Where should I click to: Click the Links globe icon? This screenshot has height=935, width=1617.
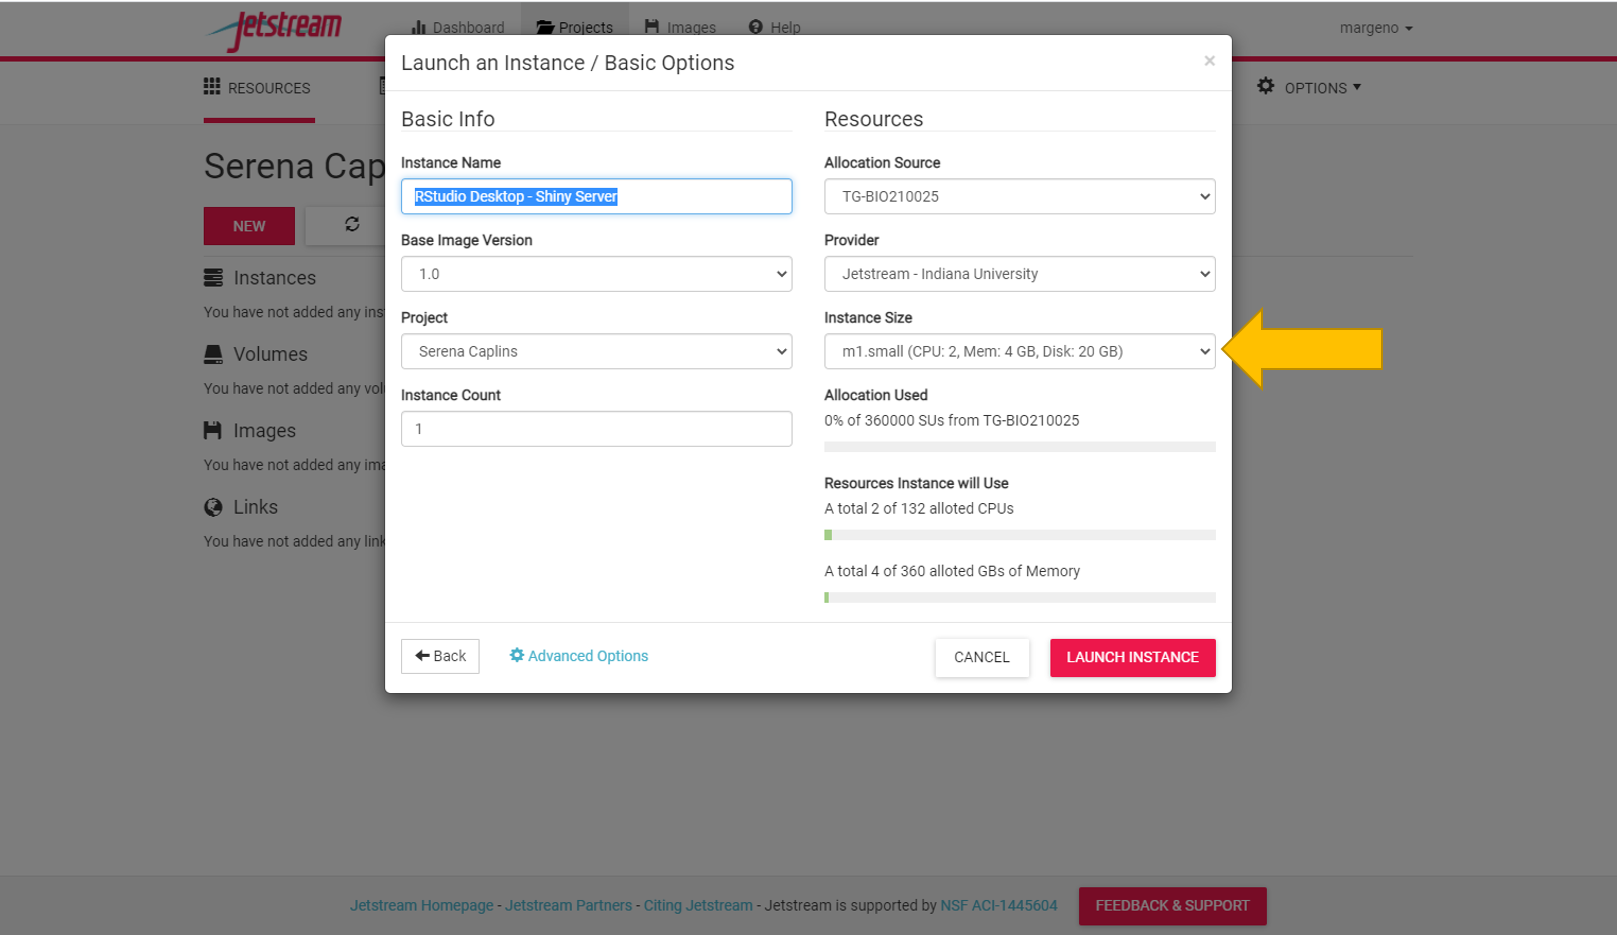213,507
